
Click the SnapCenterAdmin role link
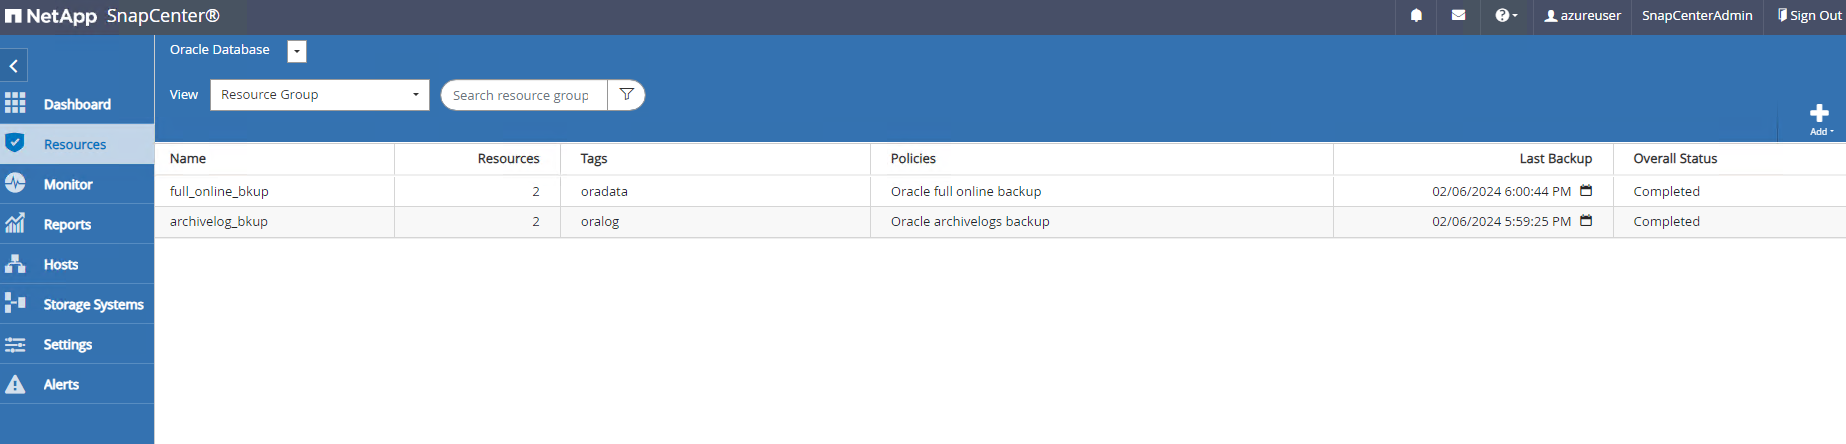(1697, 16)
